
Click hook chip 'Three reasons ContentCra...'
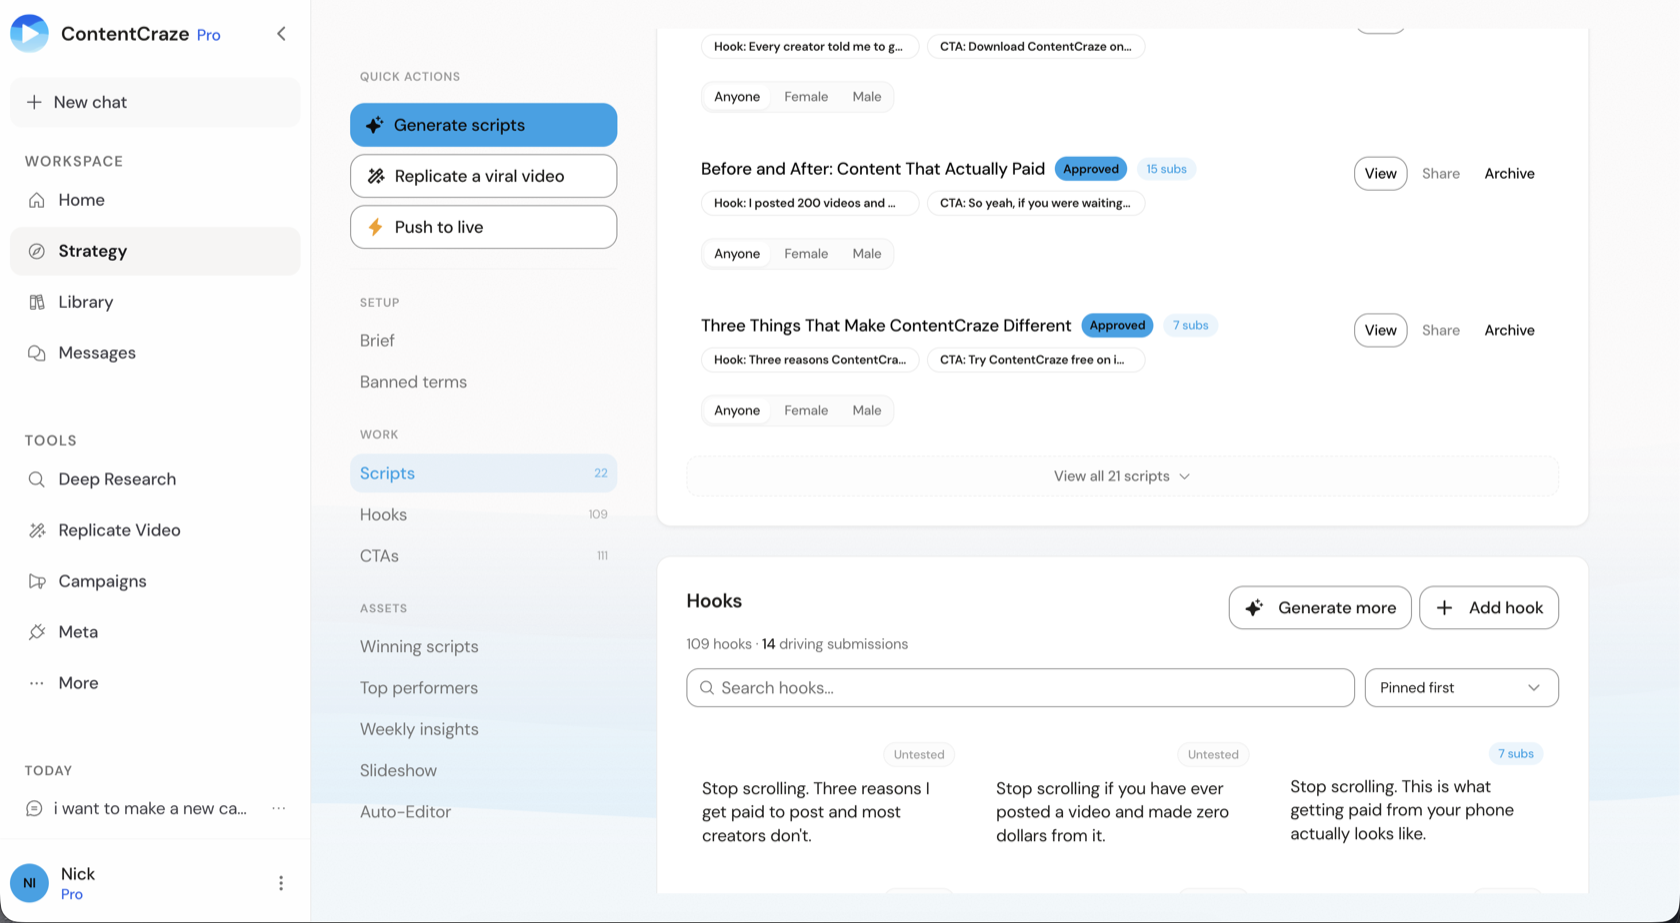(x=809, y=360)
